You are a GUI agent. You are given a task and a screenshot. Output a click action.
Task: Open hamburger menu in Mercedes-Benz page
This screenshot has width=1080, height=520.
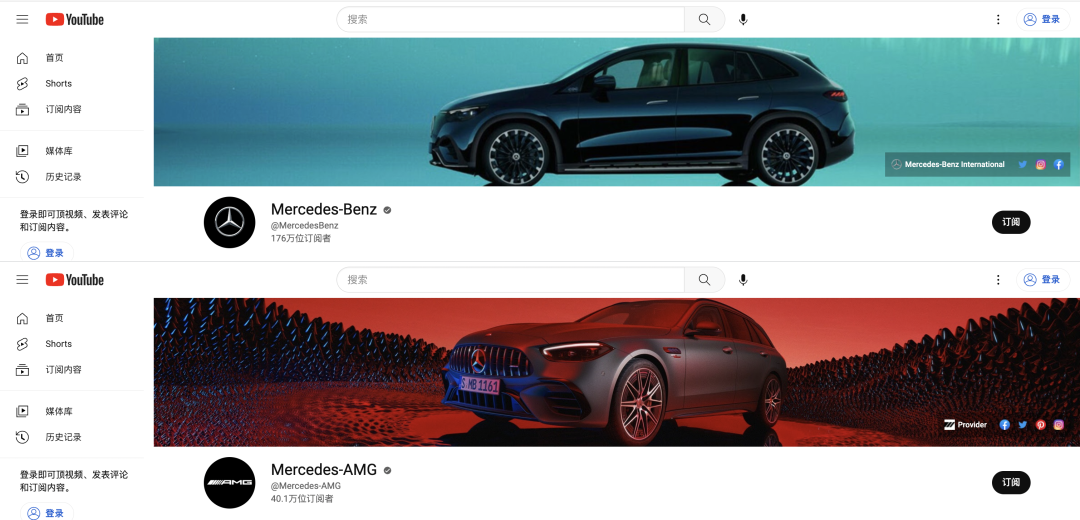(23, 19)
